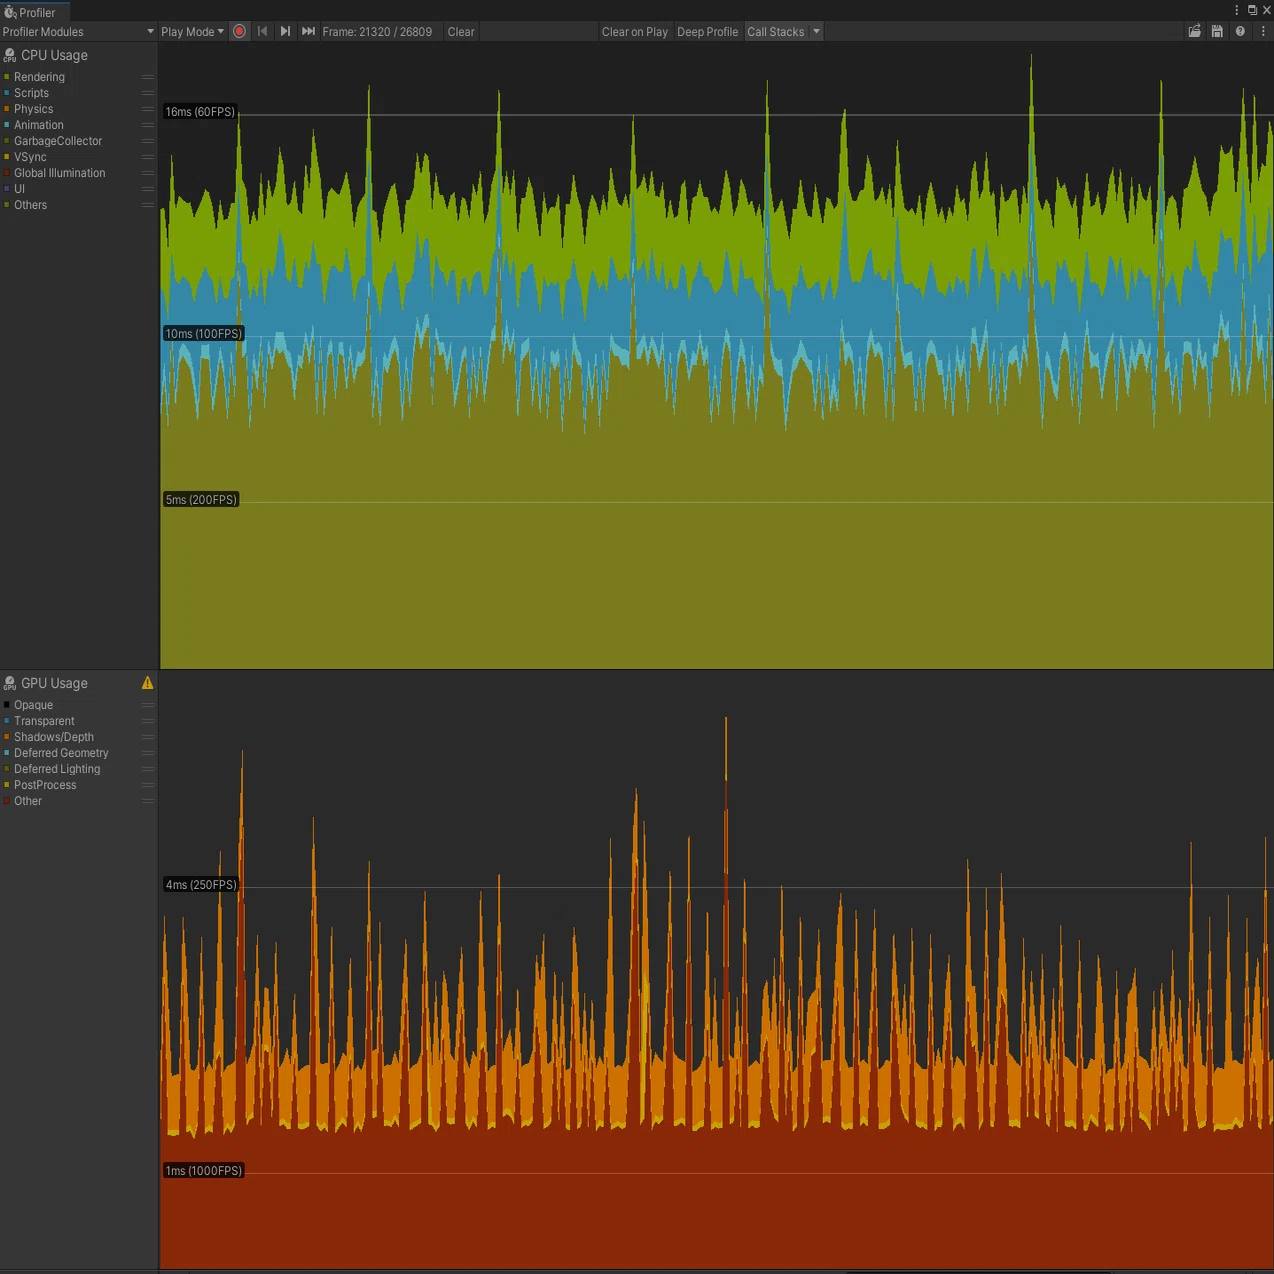The height and width of the screenshot is (1274, 1274).
Task: Toggle Deep Profile mode
Action: click(x=707, y=31)
